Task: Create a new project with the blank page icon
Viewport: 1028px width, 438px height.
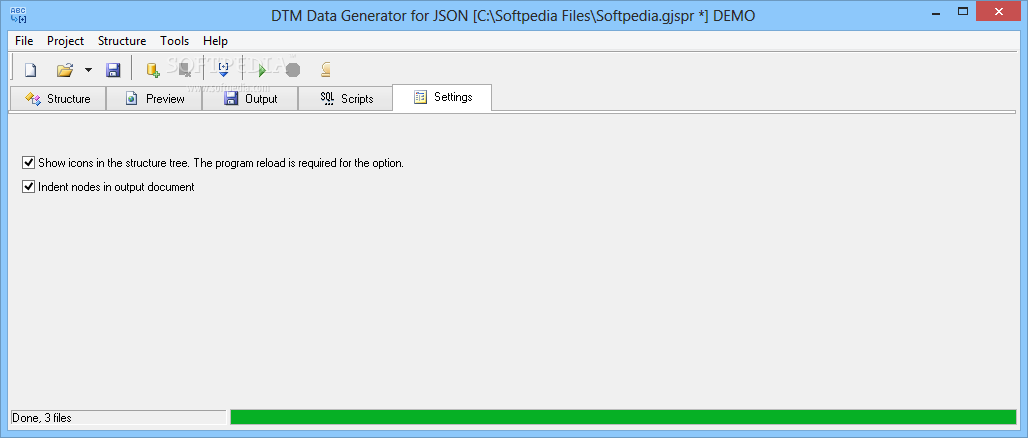Action: click(30, 70)
